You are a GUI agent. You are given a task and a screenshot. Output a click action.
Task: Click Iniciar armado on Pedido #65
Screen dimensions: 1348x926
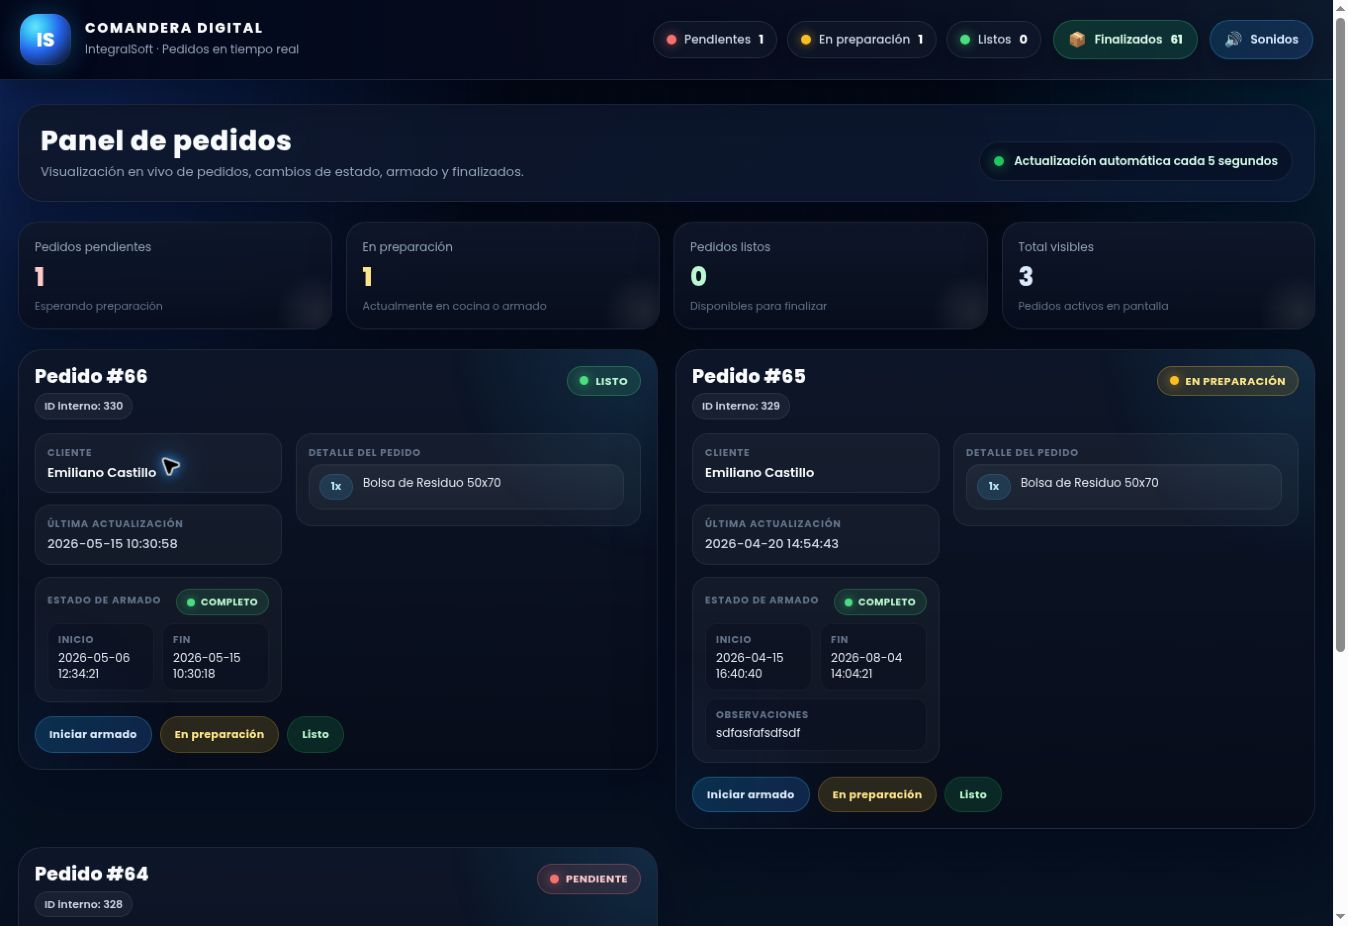pyautogui.click(x=751, y=795)
